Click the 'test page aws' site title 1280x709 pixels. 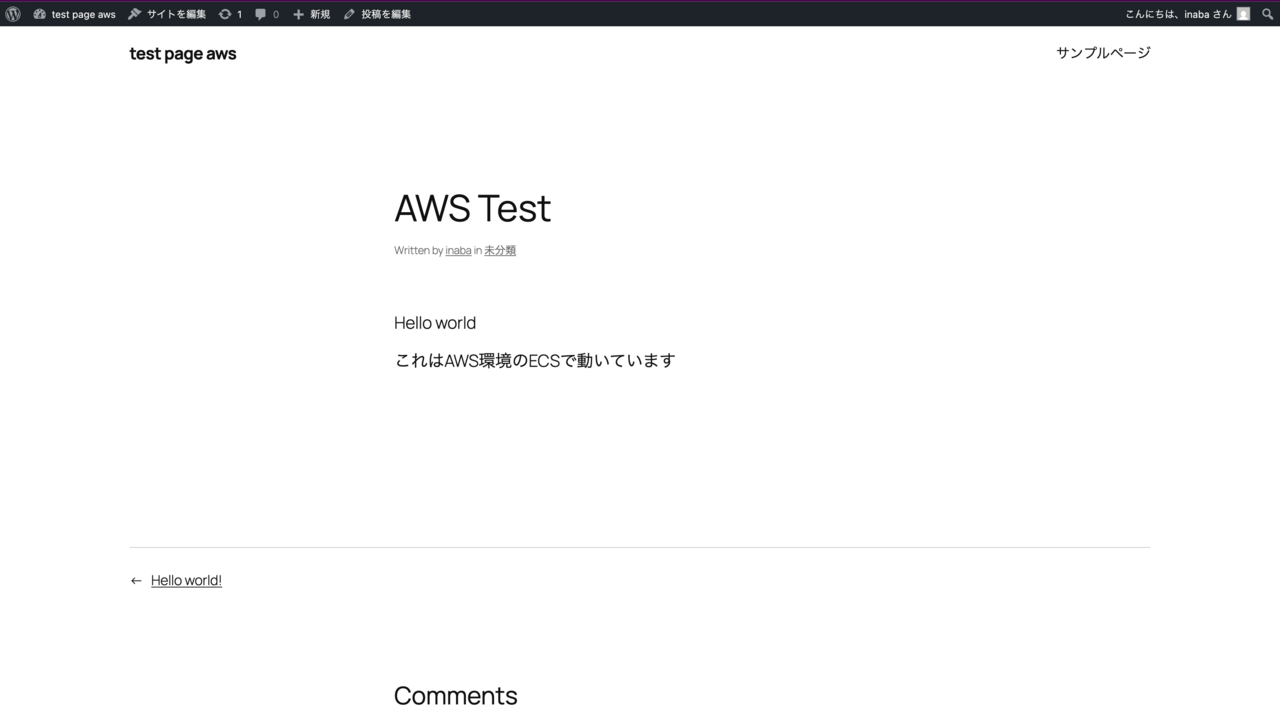pyautogui.click(x=183, y=54)
